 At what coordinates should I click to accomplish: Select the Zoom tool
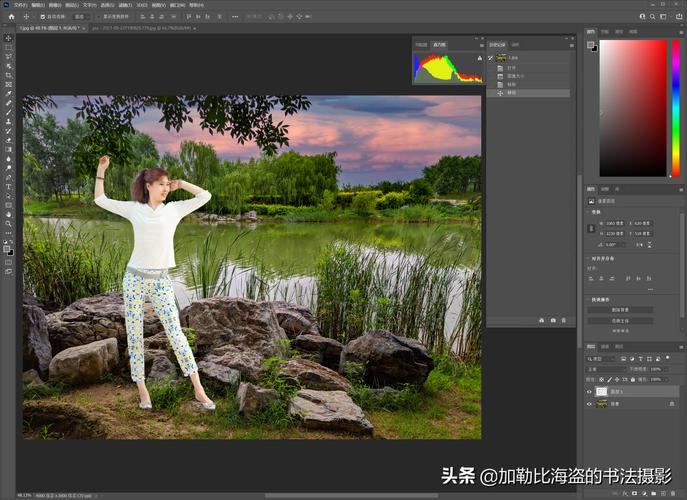(8, 223)
